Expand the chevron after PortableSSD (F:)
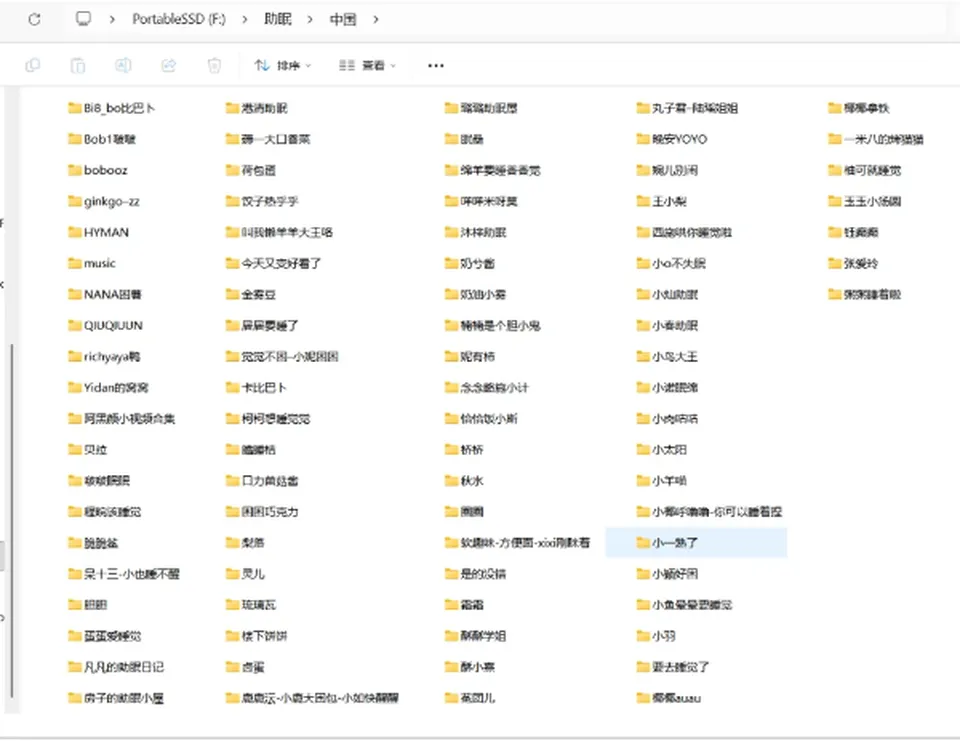960x741 pixels. 245,20
